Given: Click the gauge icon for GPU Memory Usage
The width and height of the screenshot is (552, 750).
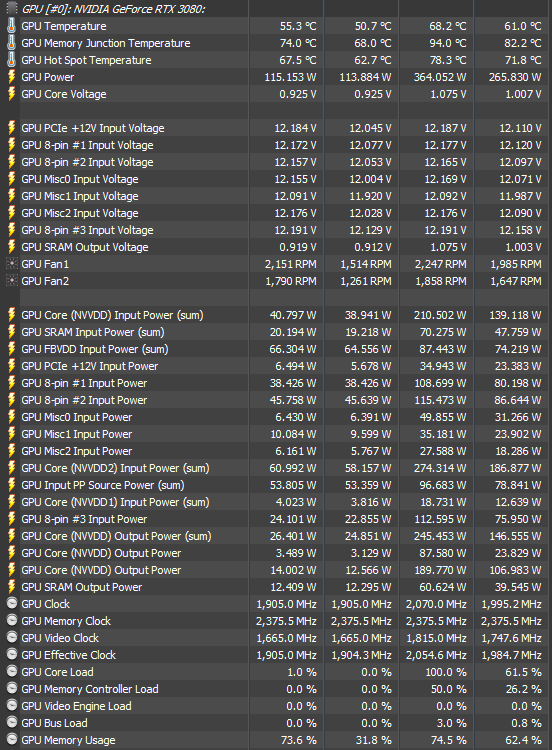Looking at the screenshot, I should (11, 739).
